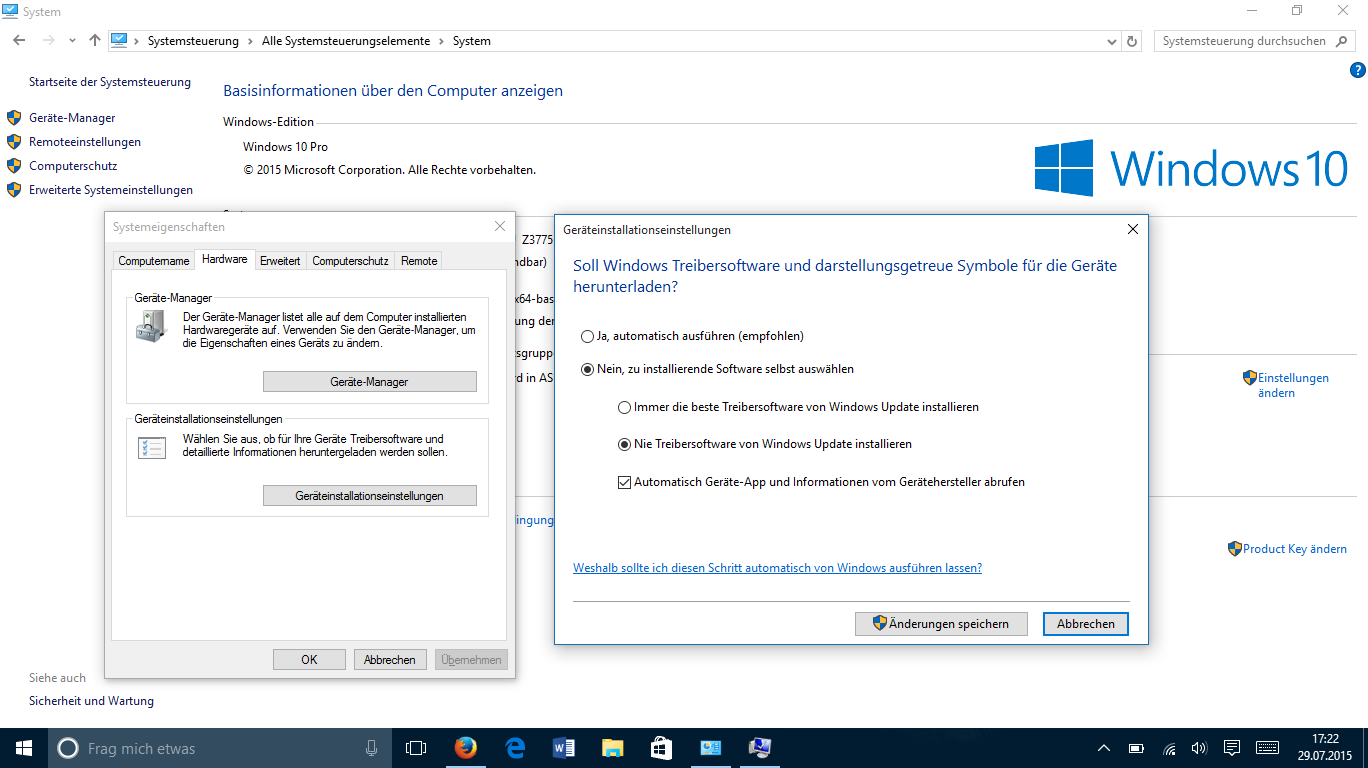
Task: Open Computerschutz link in the sidebar
Action: pos(73,166)
